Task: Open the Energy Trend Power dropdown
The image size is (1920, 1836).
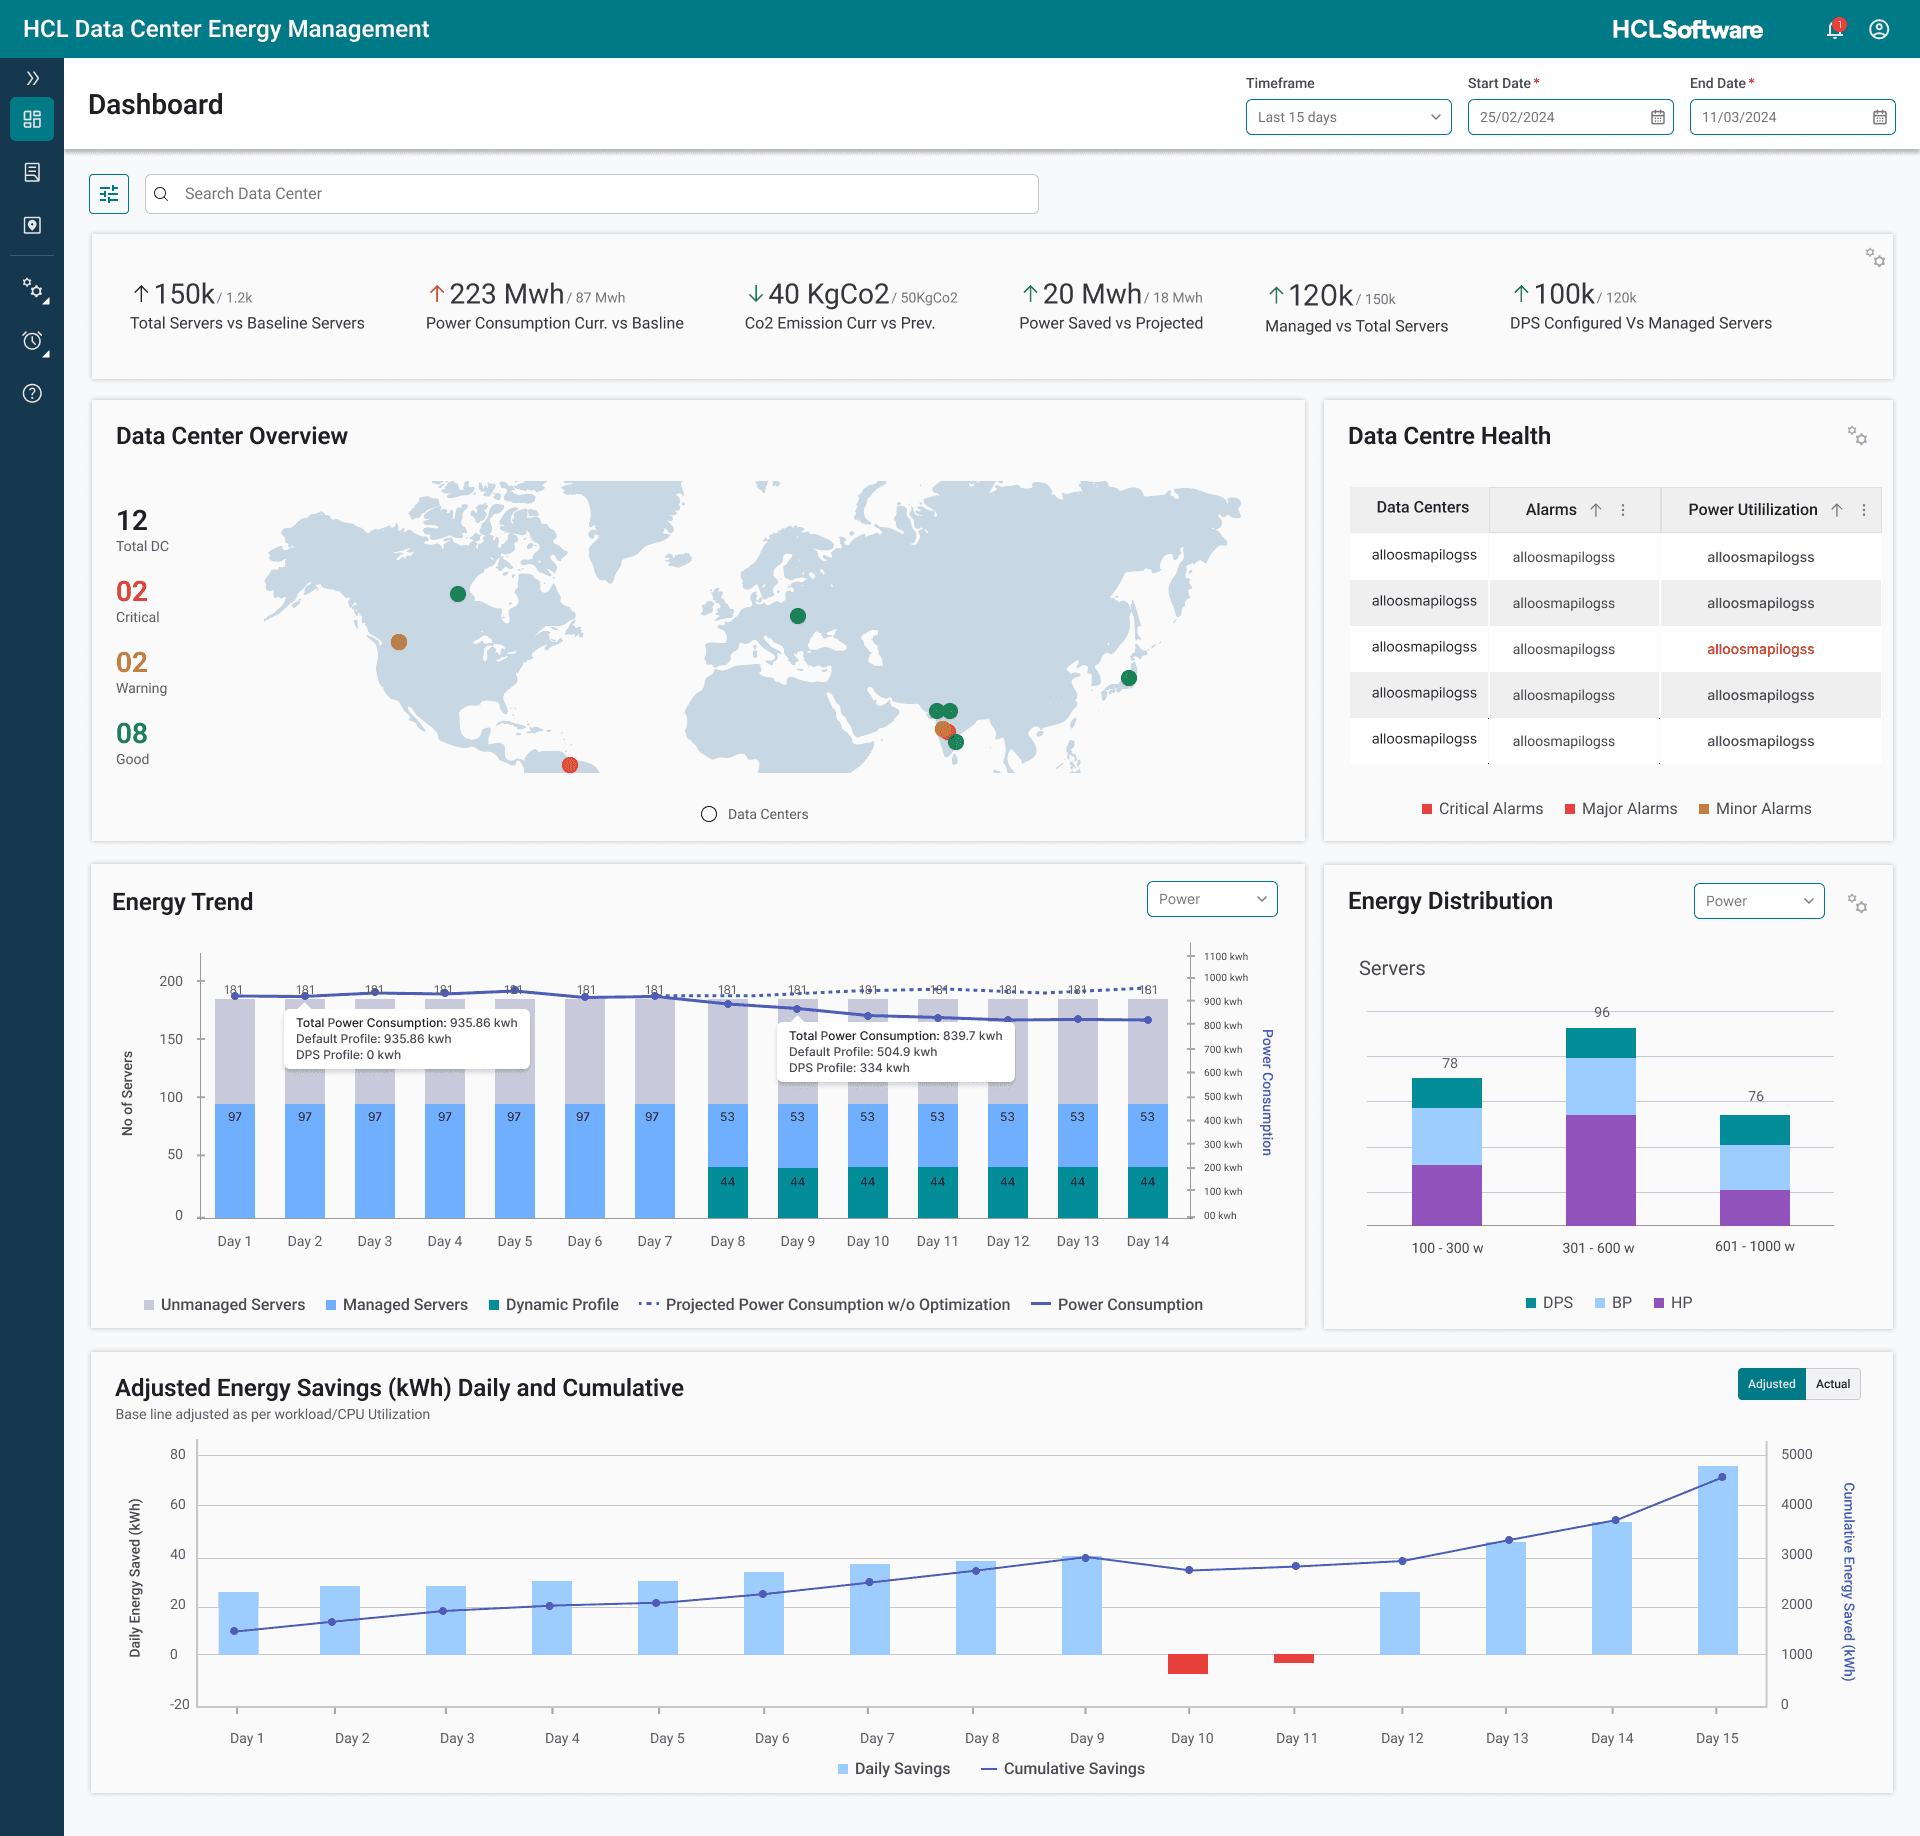Action: 1212,899
